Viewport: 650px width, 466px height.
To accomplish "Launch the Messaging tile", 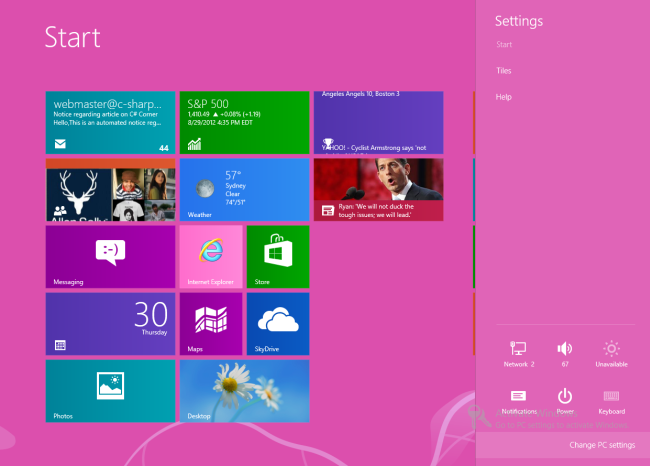I will click(110, 257).
